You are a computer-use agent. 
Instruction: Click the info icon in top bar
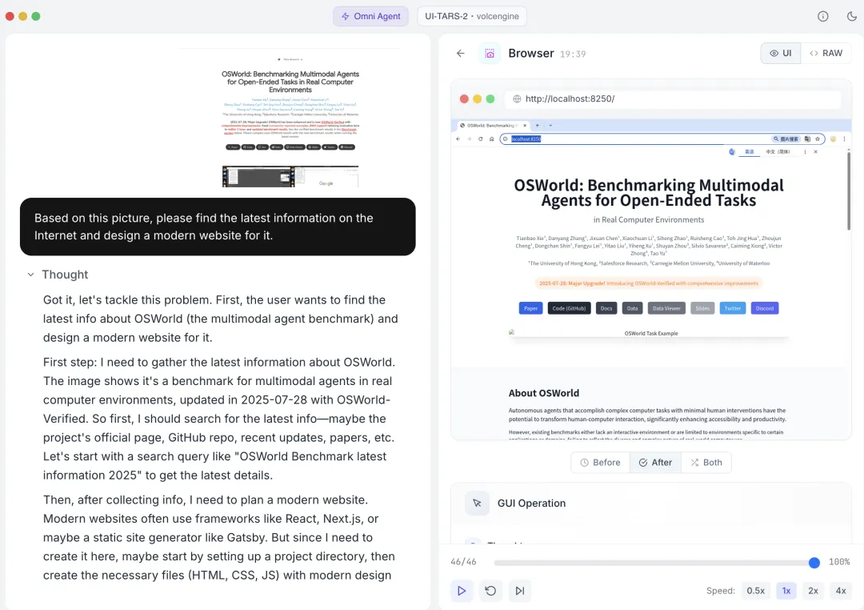pyautogui.click(x=823, y=16)
